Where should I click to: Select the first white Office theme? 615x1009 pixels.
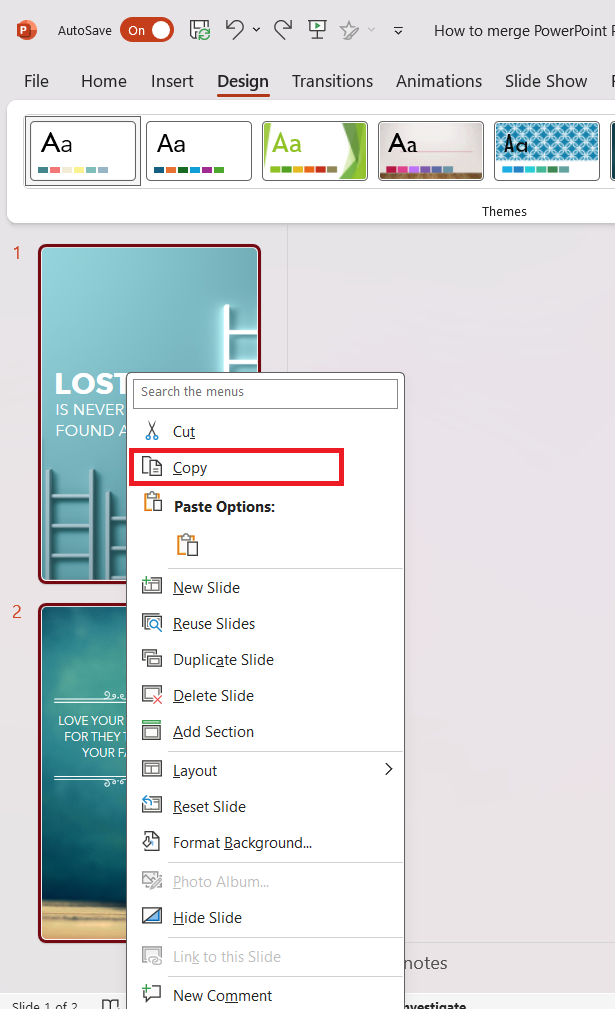pyautogui.click(x=83, y=151)
